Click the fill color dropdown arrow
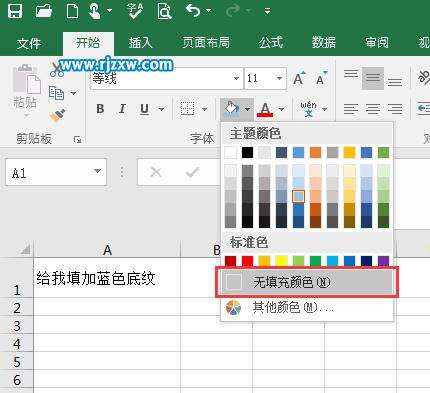 point(247,109)
